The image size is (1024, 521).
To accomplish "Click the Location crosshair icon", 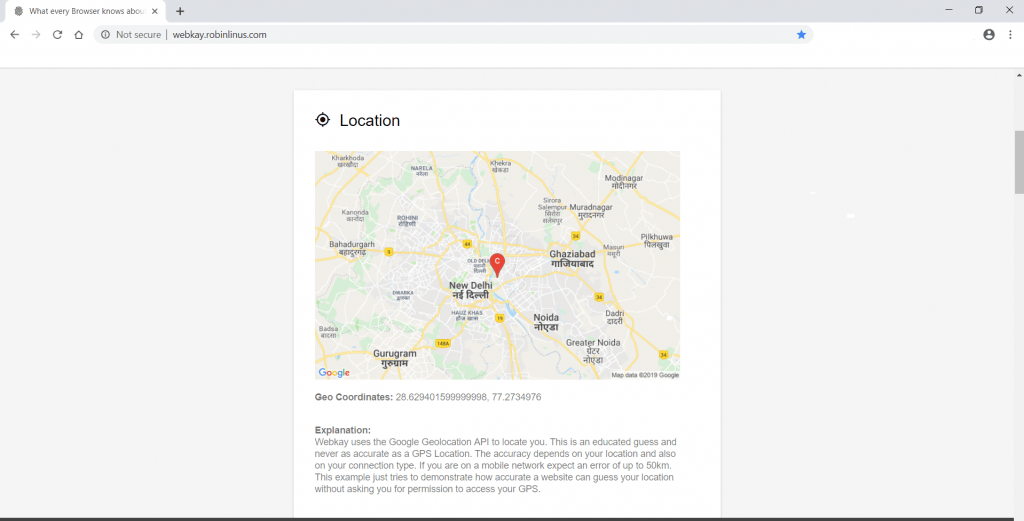I will coord(323,119).
